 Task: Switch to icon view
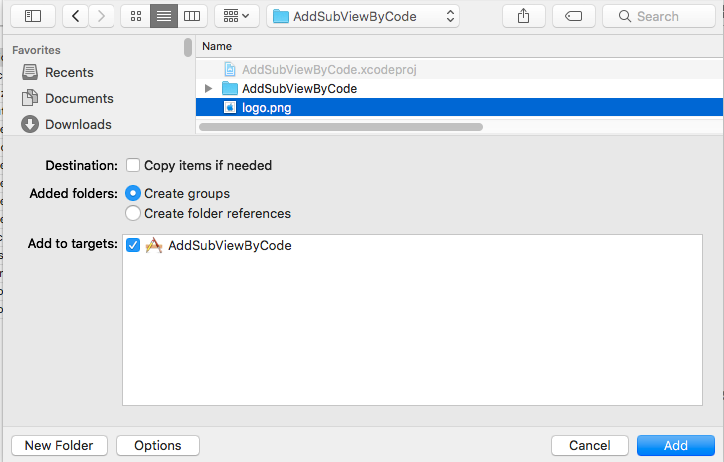tap(136, 17)
